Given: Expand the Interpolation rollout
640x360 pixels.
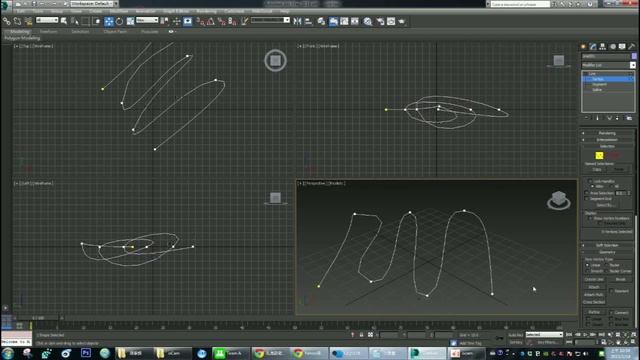Looking at the screenshot, I should click(x=607, y=140).
